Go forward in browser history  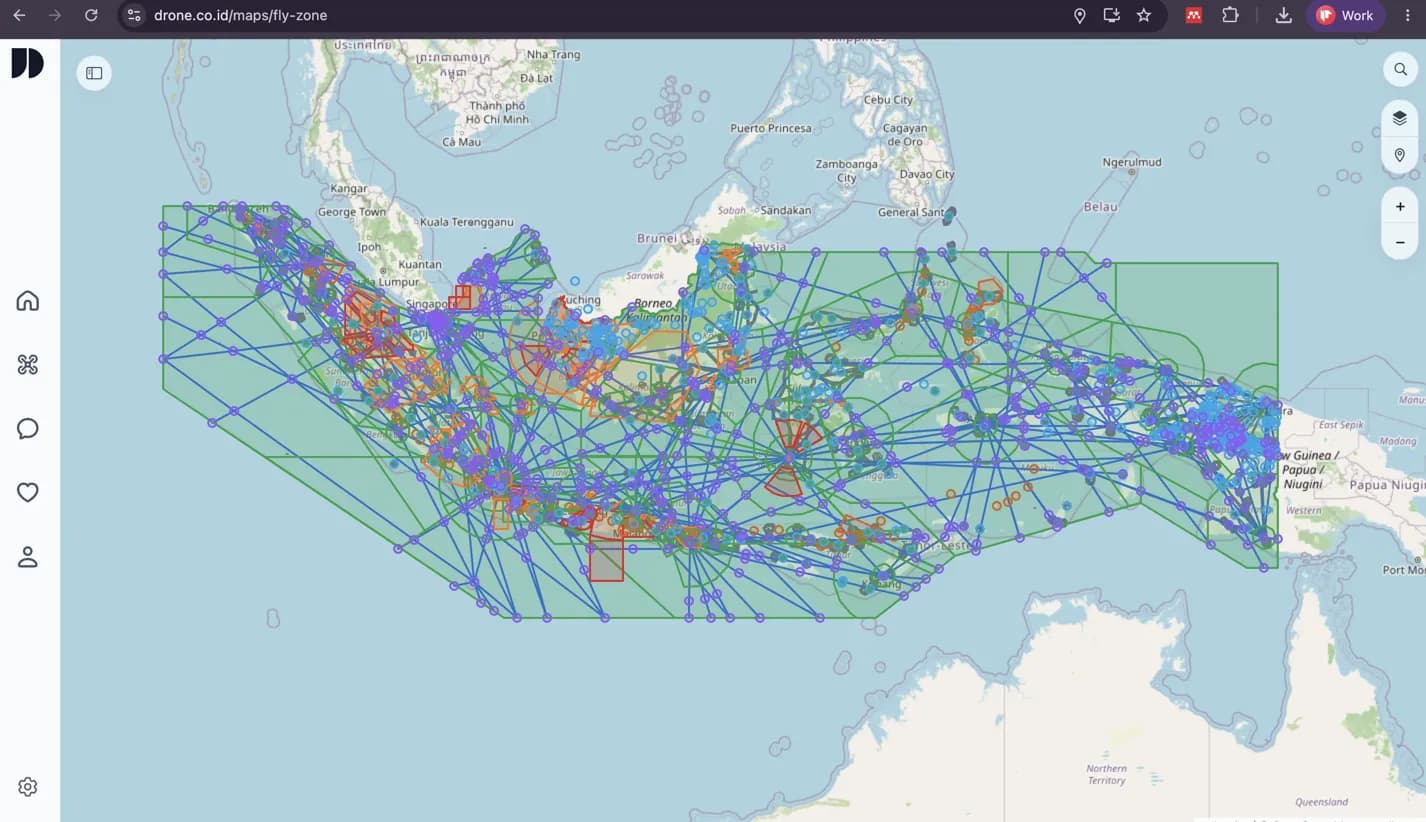coord(55,15)
